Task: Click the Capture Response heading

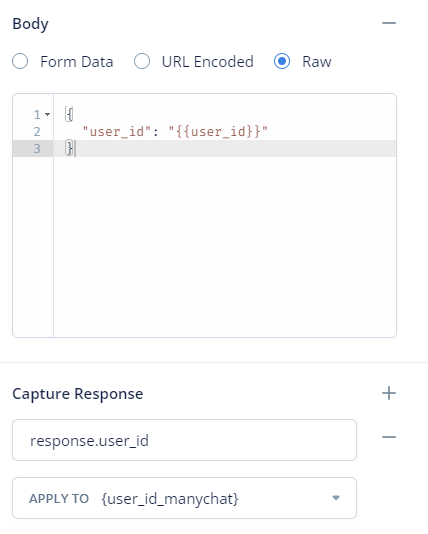Action: (x=78, y=394)
